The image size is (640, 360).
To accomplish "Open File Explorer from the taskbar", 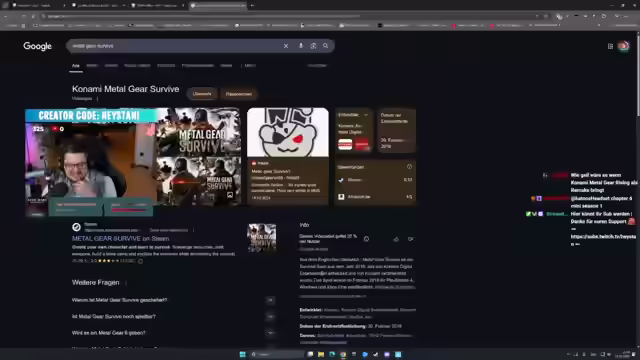I will click(321, 354).
